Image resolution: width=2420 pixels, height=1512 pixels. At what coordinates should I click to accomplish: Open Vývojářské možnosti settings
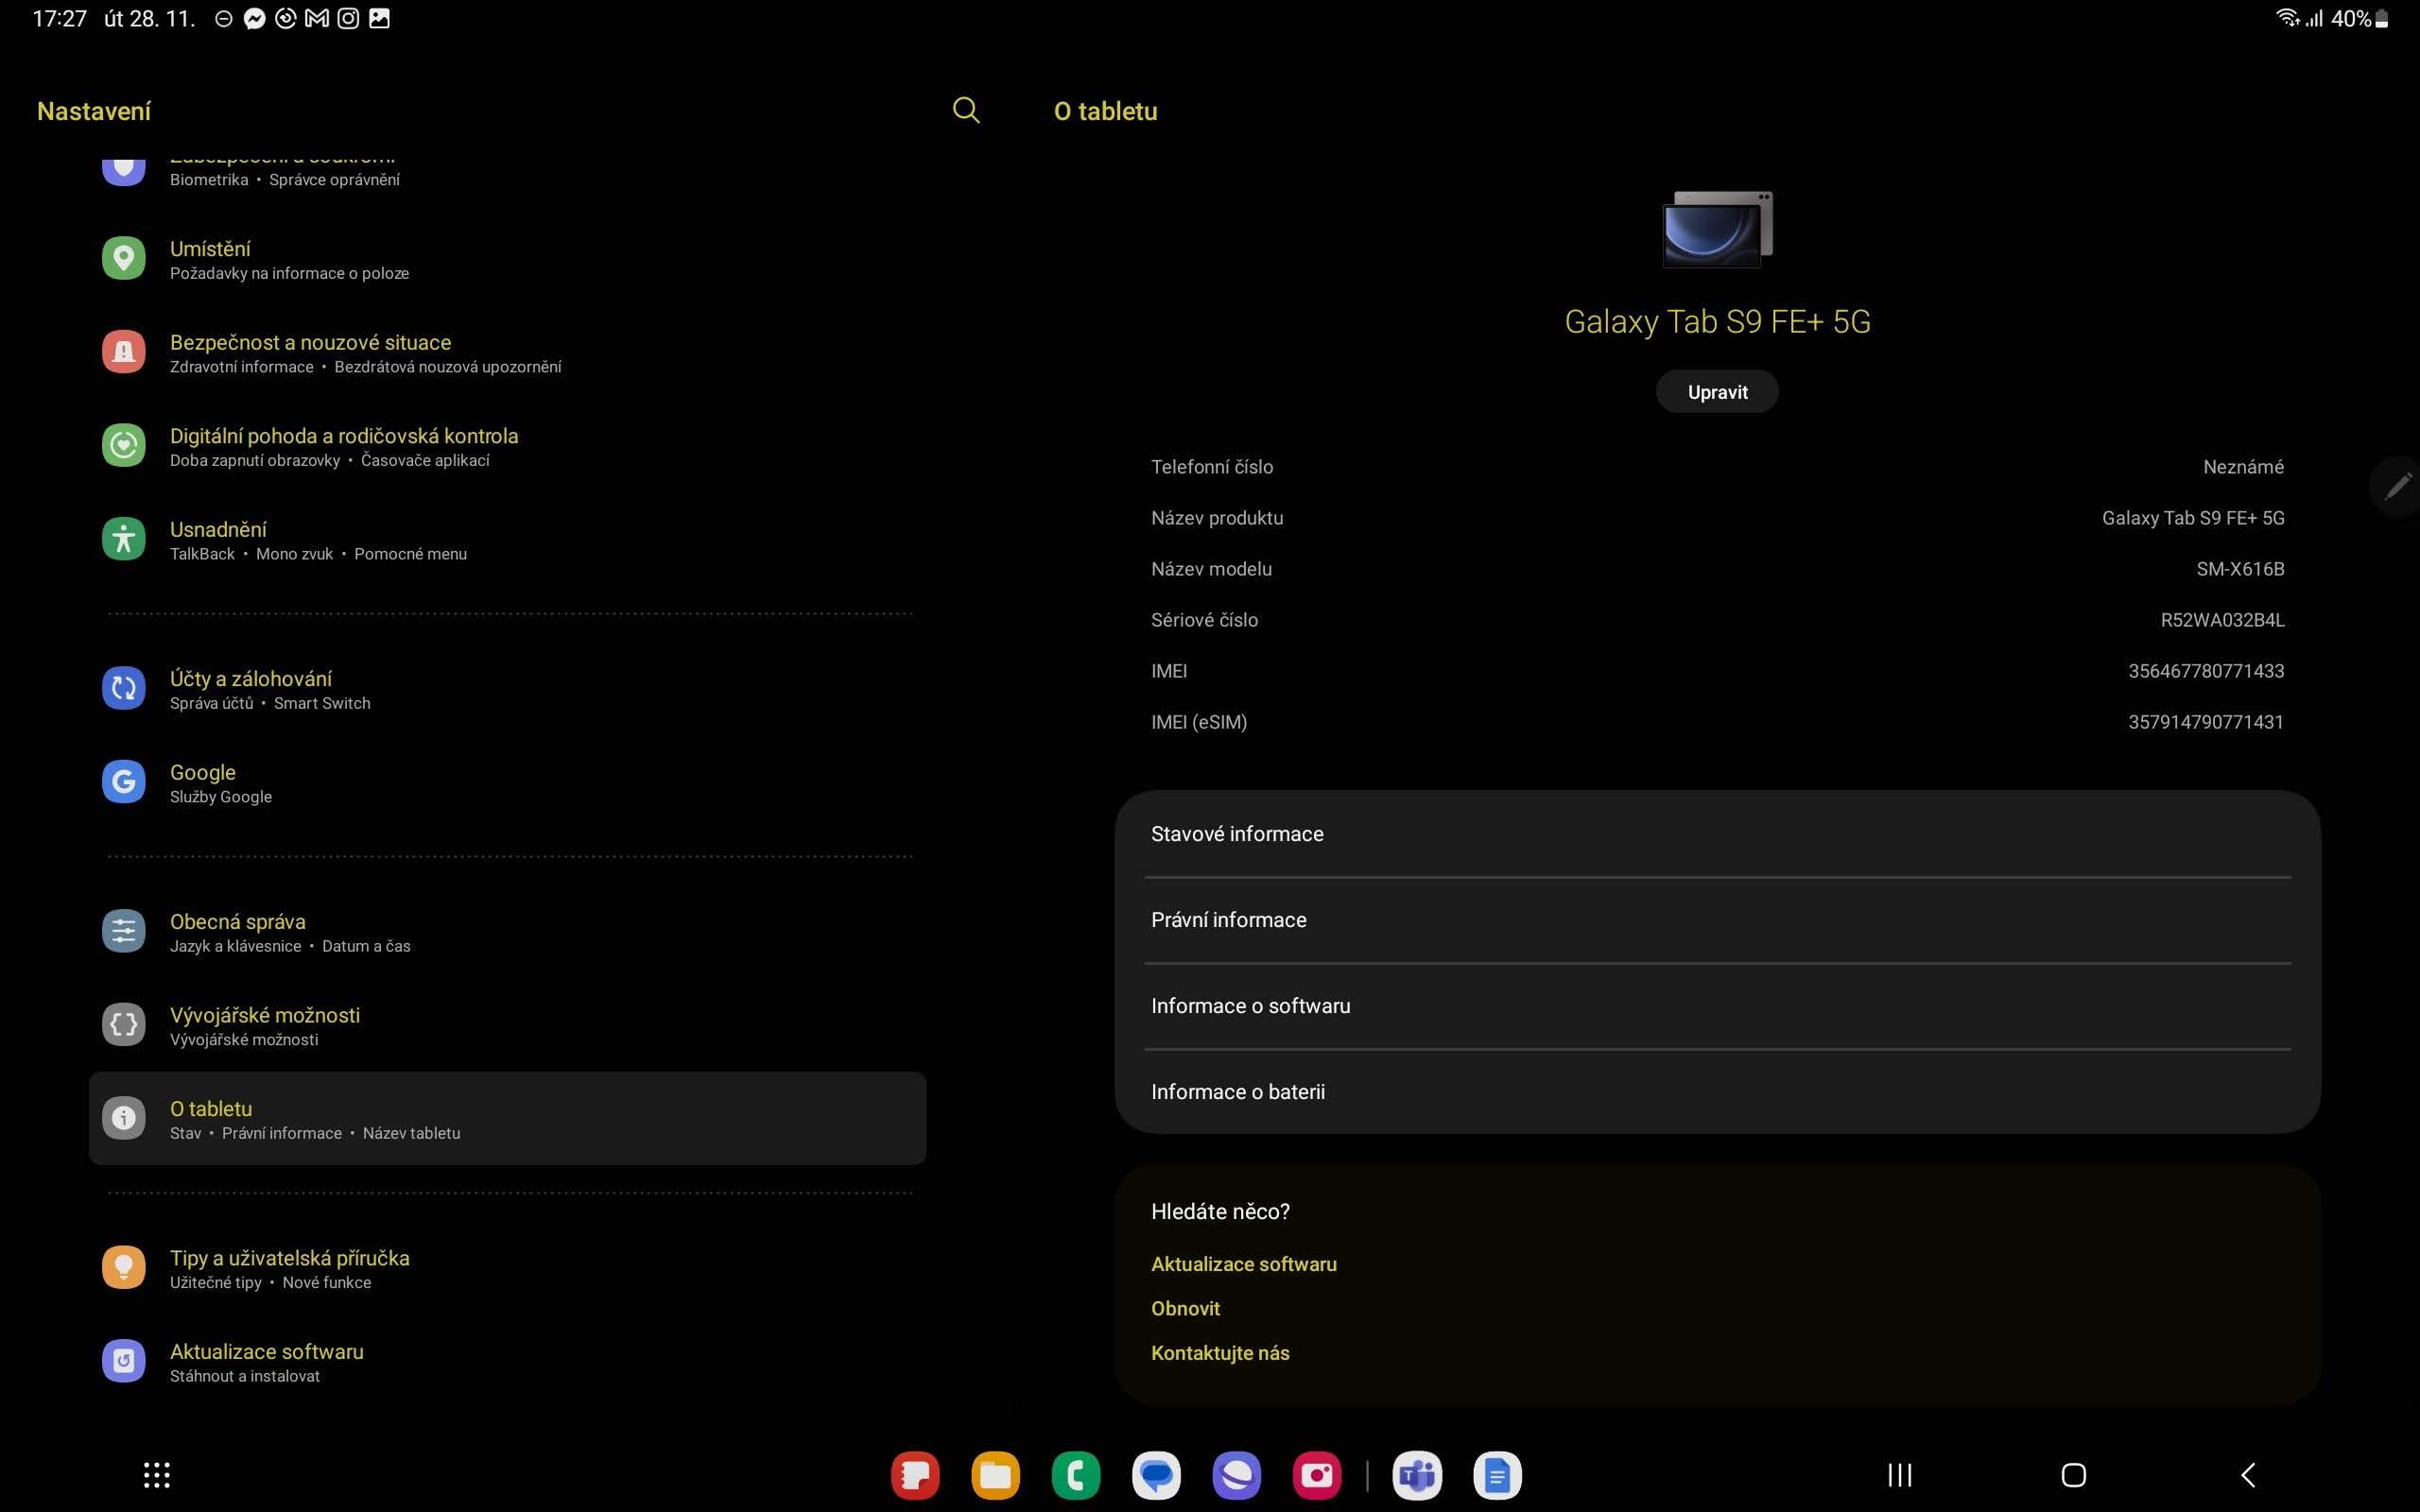click(507, 1026)
